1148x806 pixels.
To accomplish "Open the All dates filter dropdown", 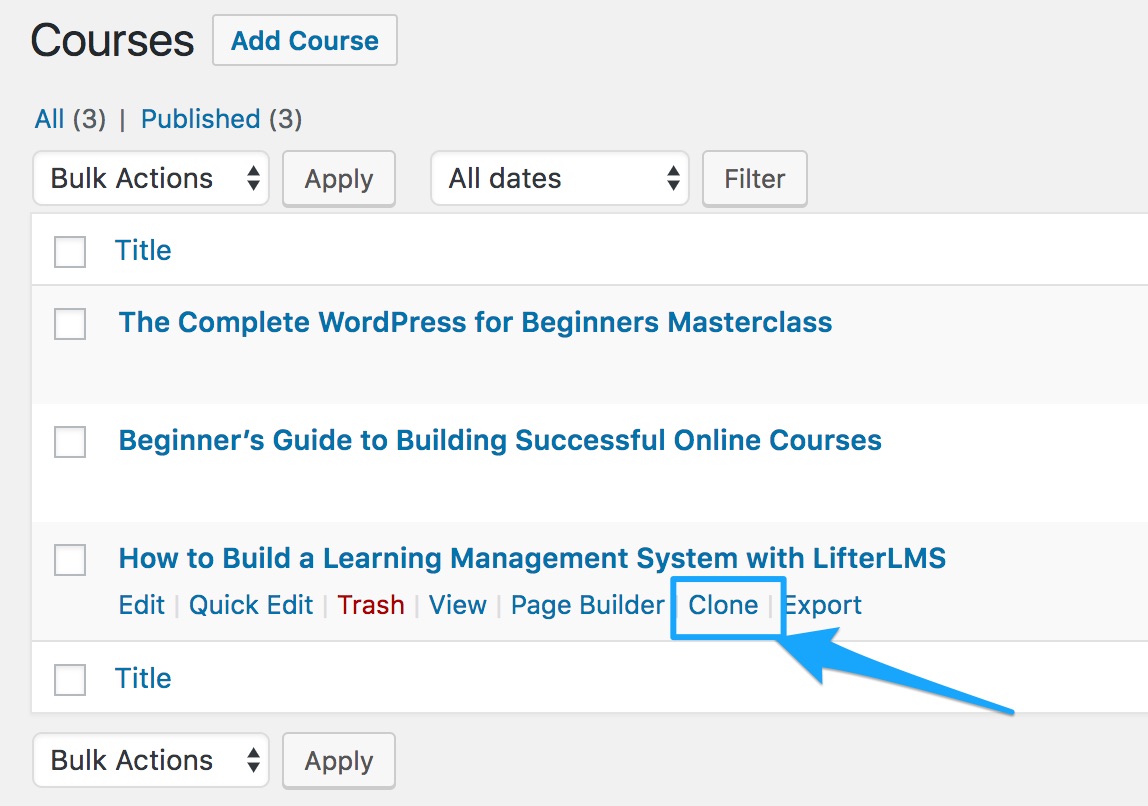I will (x=559, y=178).
